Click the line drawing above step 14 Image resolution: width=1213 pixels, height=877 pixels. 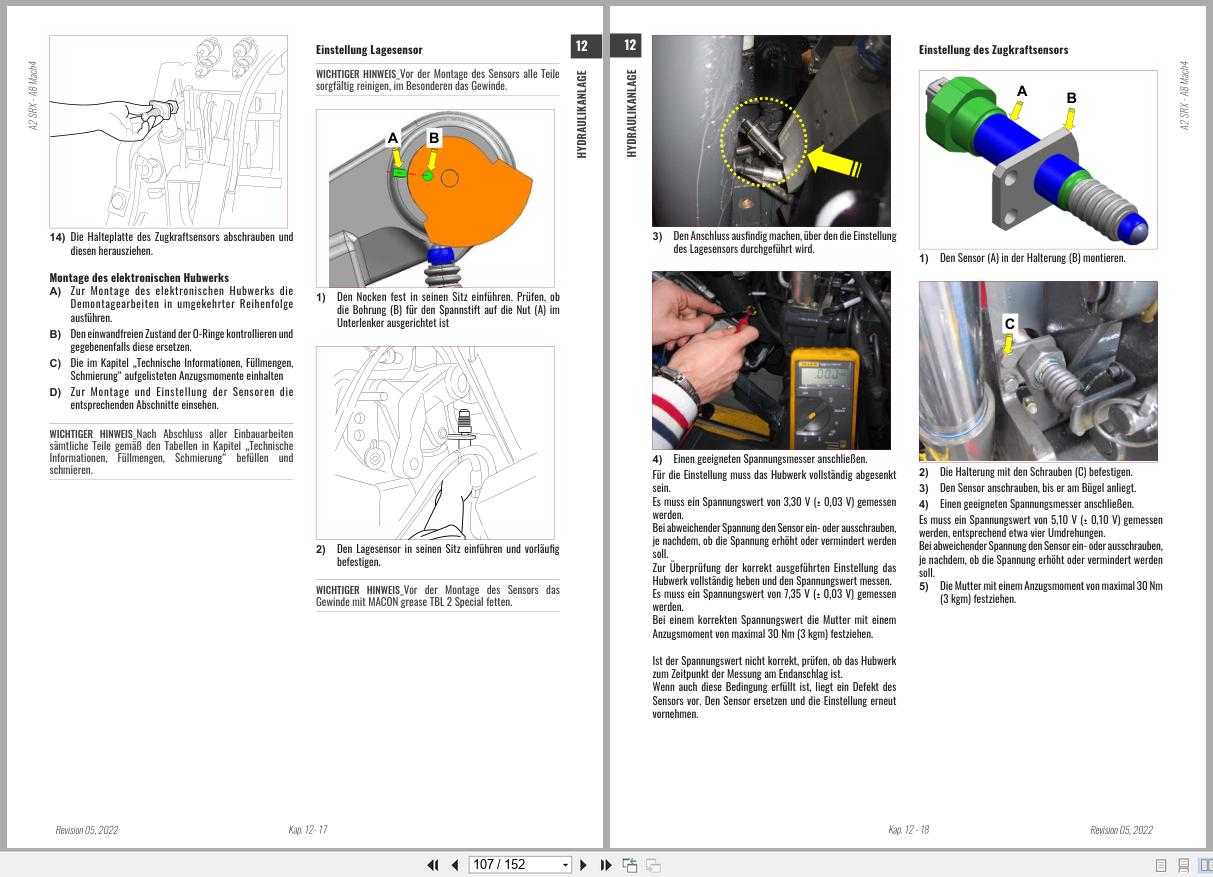point(168,132)
